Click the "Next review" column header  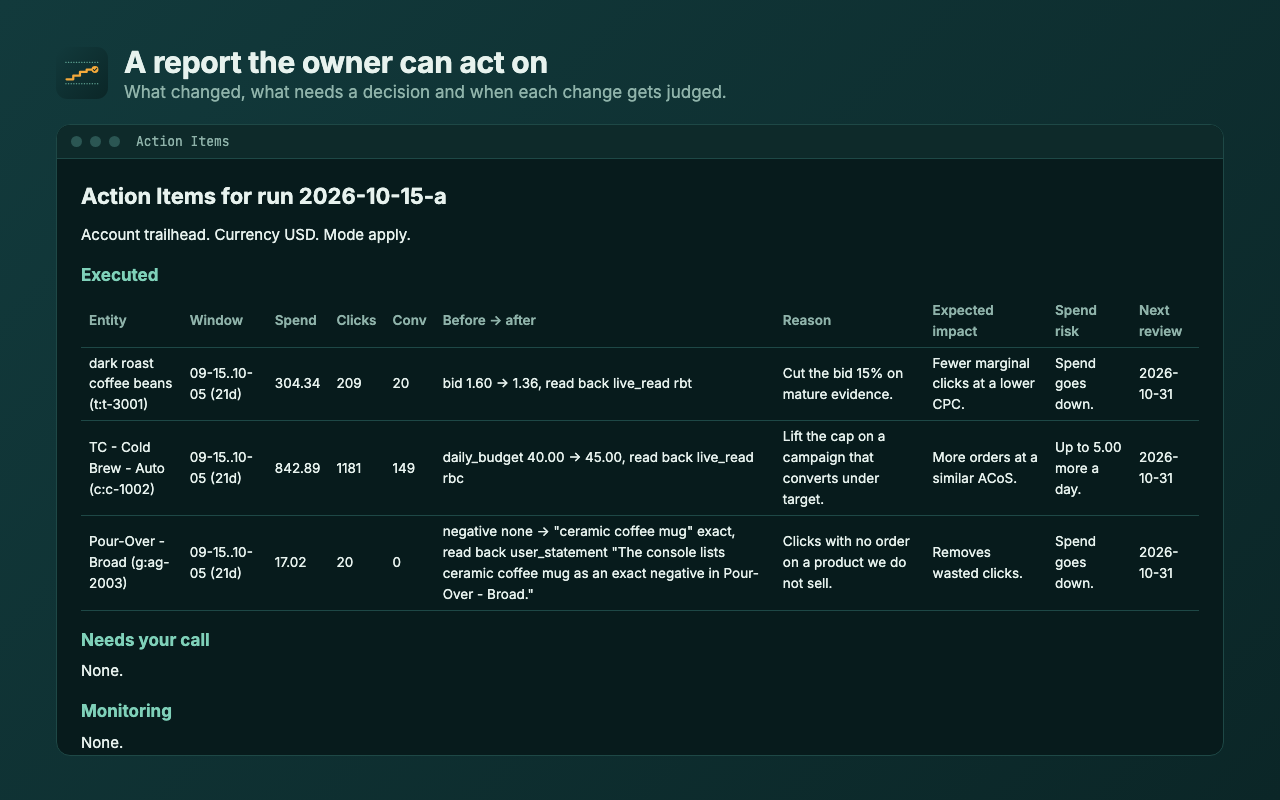1161,320
